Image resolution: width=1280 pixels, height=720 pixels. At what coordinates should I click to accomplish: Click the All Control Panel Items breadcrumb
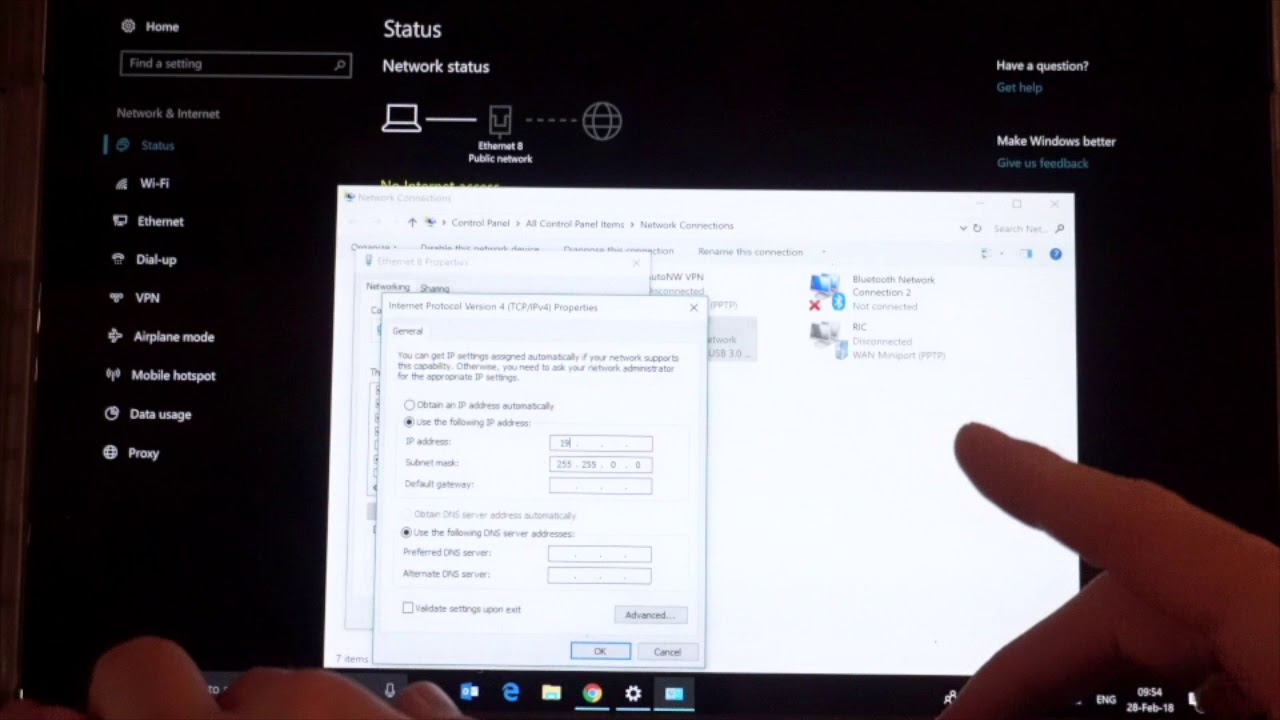click(x=574, y=224)
